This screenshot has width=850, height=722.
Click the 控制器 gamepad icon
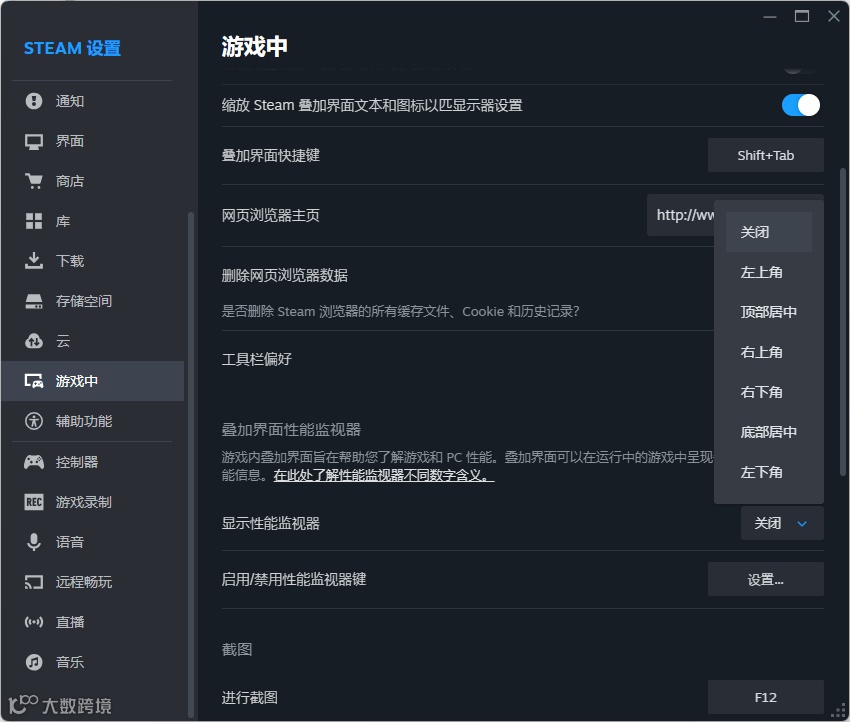tap(34, 462)
